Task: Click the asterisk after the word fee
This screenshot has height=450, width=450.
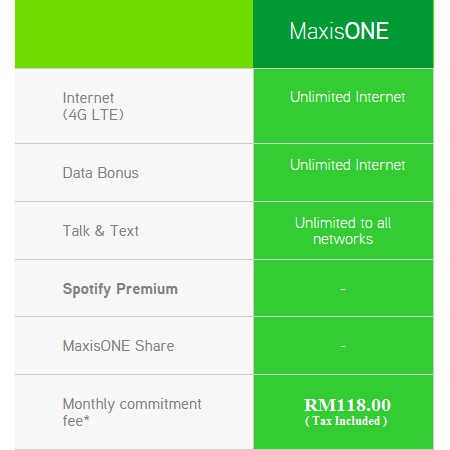Action: (87, 418)
